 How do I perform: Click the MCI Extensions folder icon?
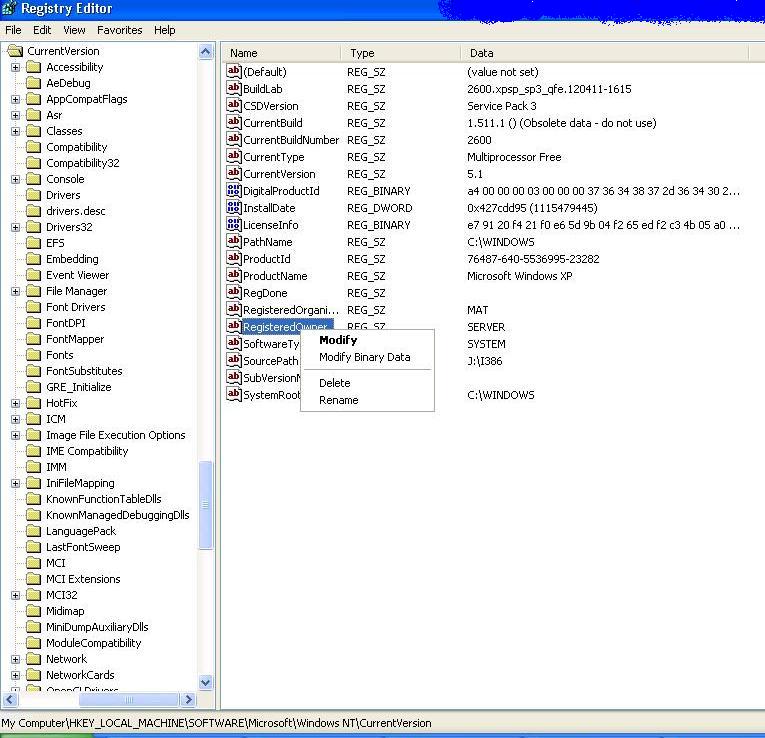tap(33, 579)
